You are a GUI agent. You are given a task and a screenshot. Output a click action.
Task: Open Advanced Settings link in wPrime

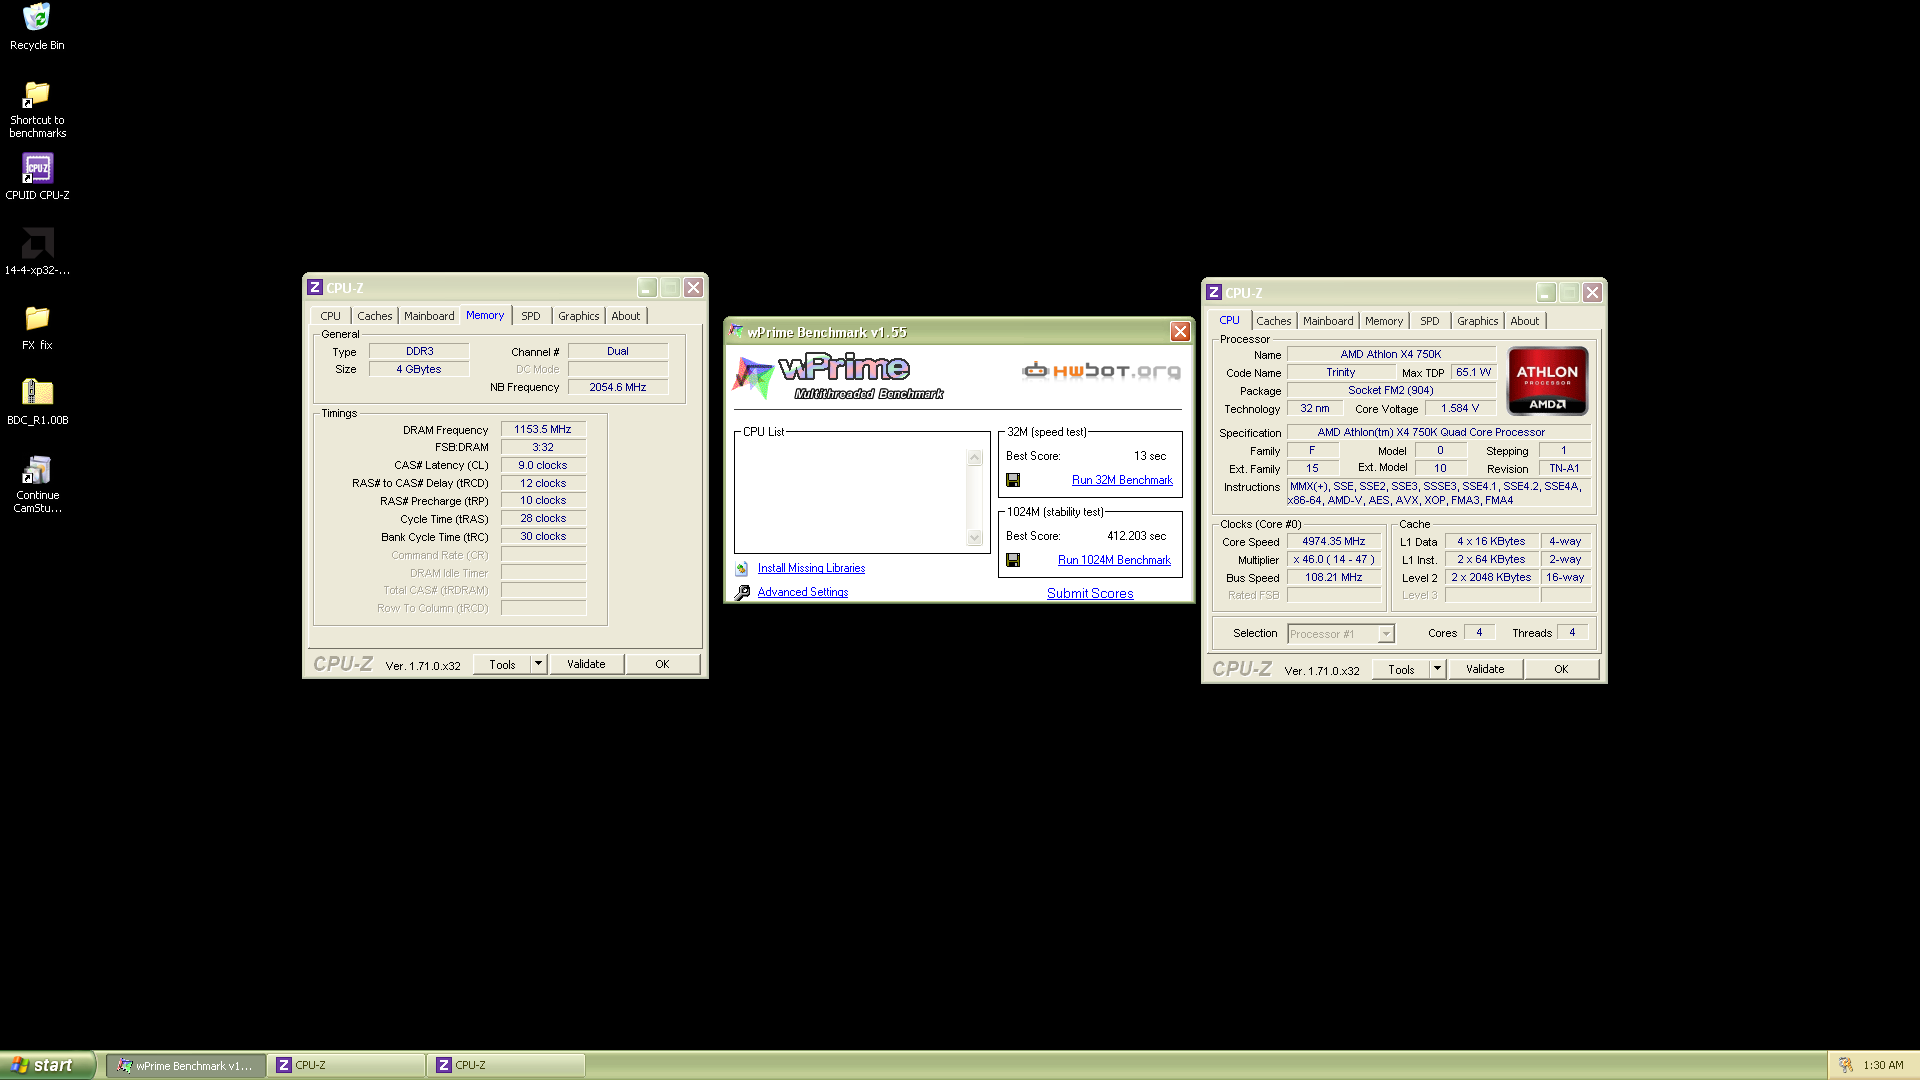803,592
